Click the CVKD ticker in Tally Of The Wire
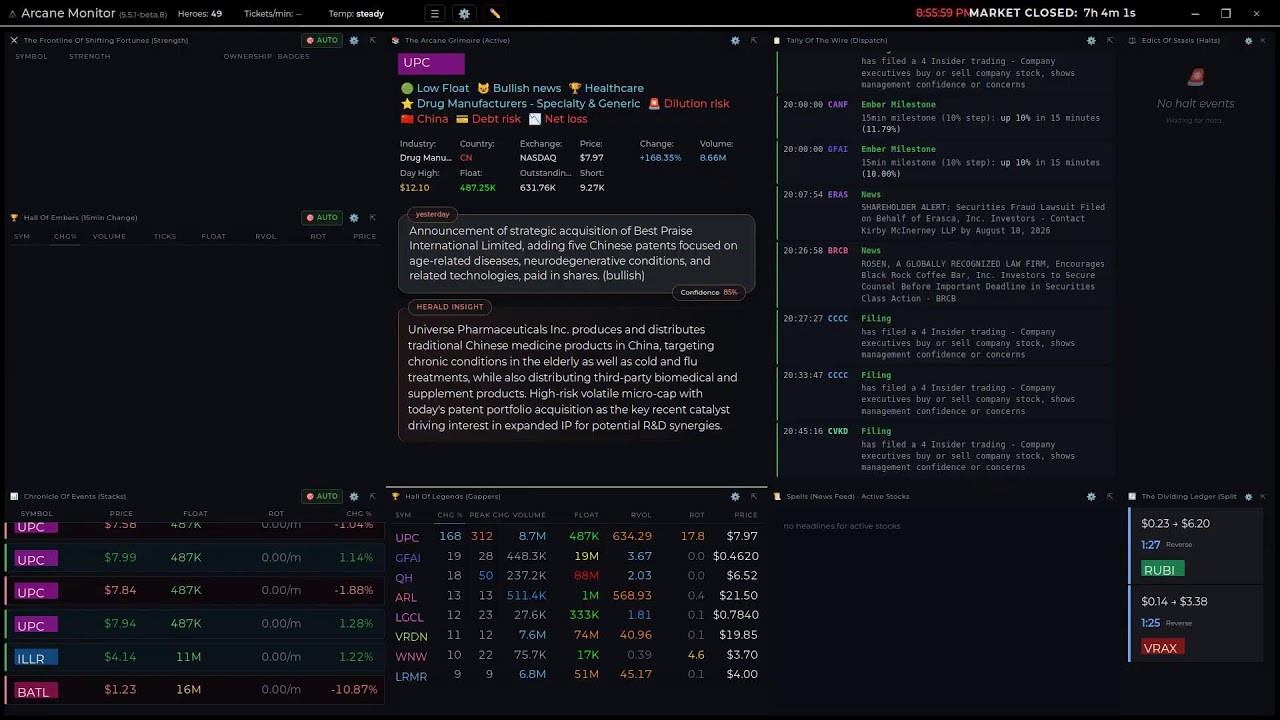This screenshot has width=1280, height=720. tap(838, 431)
